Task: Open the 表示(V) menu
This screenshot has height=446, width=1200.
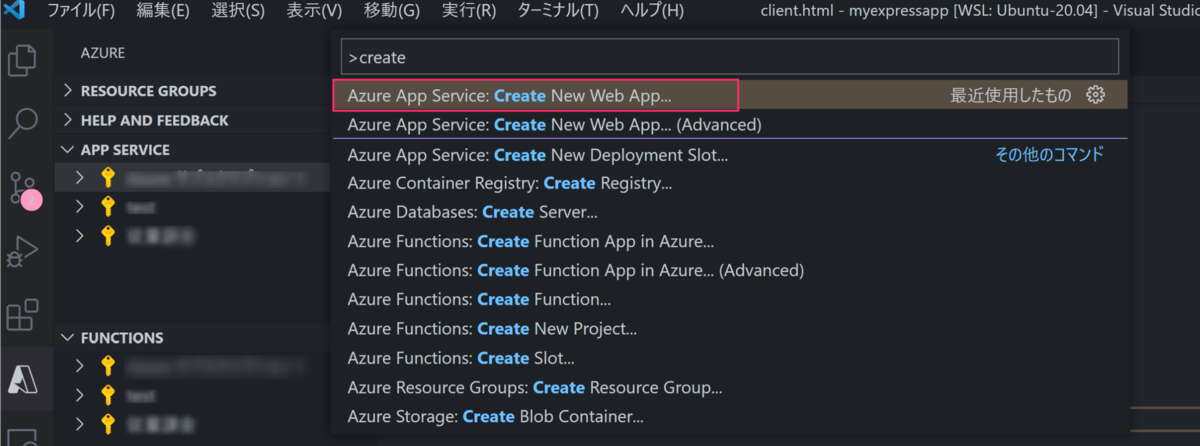Action: [x=314, y=12]
